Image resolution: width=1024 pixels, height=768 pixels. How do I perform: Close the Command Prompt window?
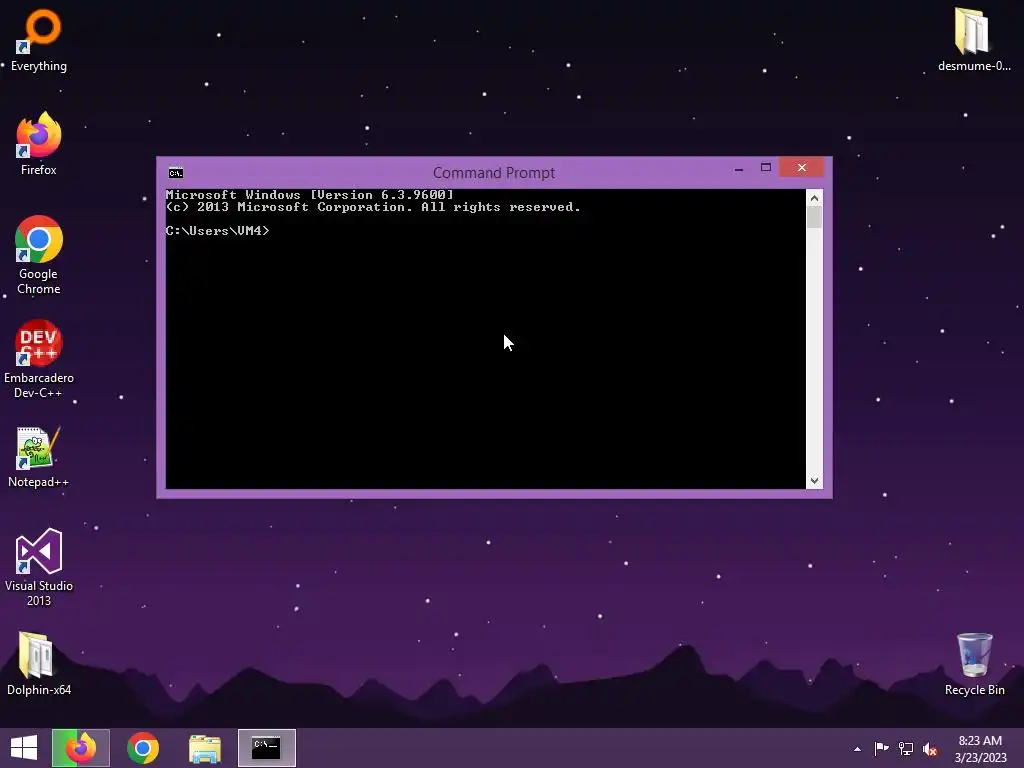[x=802, y=168]
